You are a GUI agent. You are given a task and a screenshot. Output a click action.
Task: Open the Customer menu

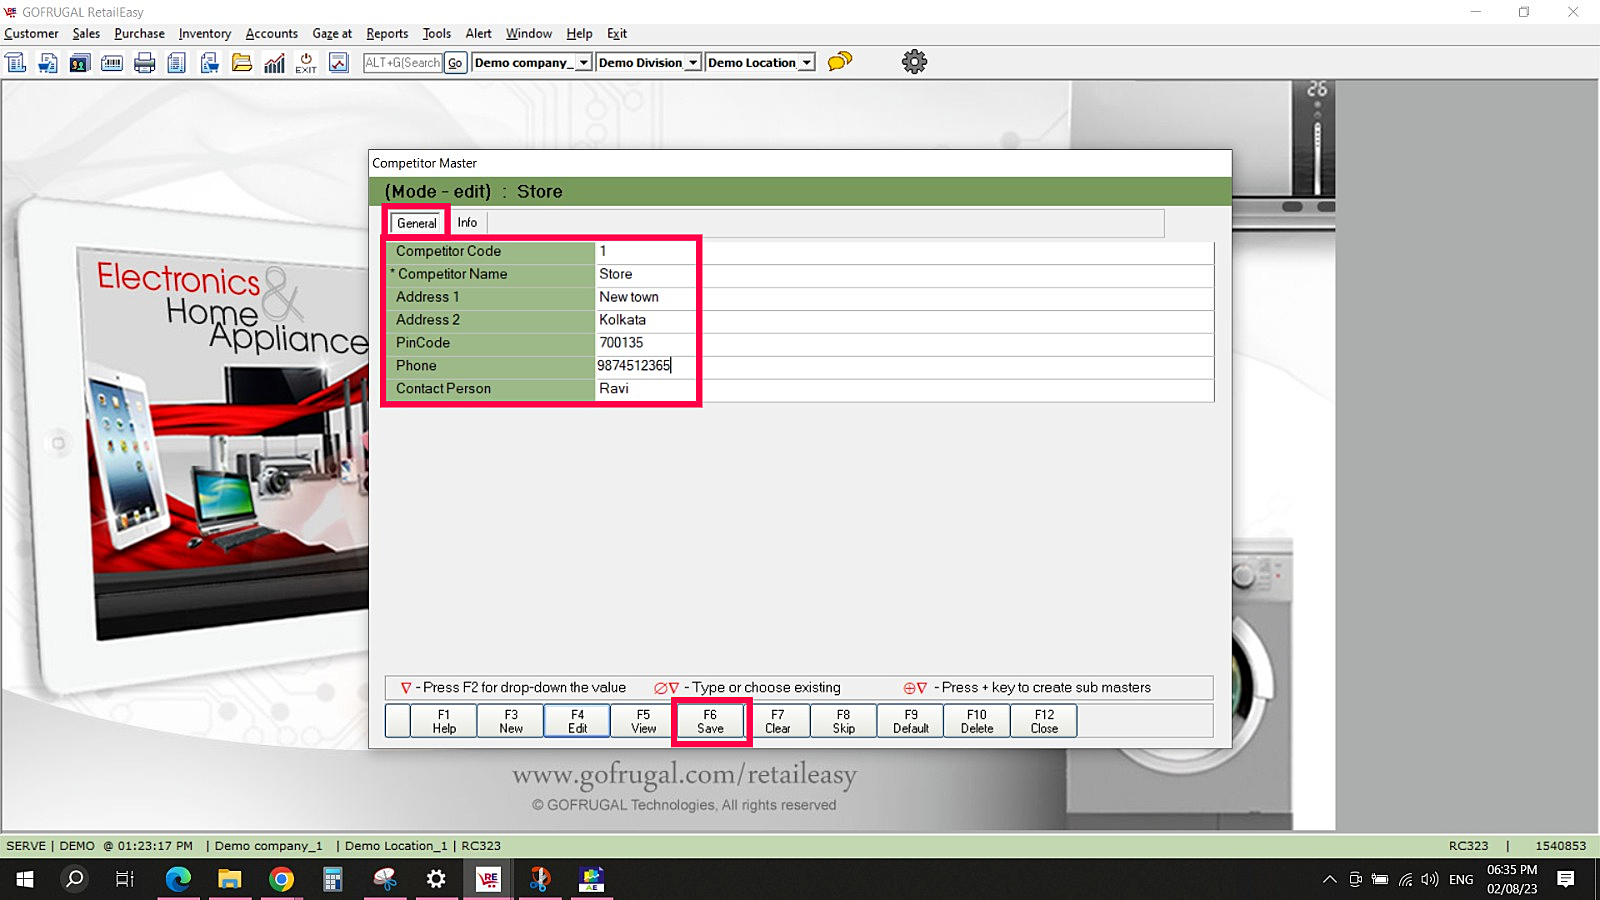click(x=31, y=33)
